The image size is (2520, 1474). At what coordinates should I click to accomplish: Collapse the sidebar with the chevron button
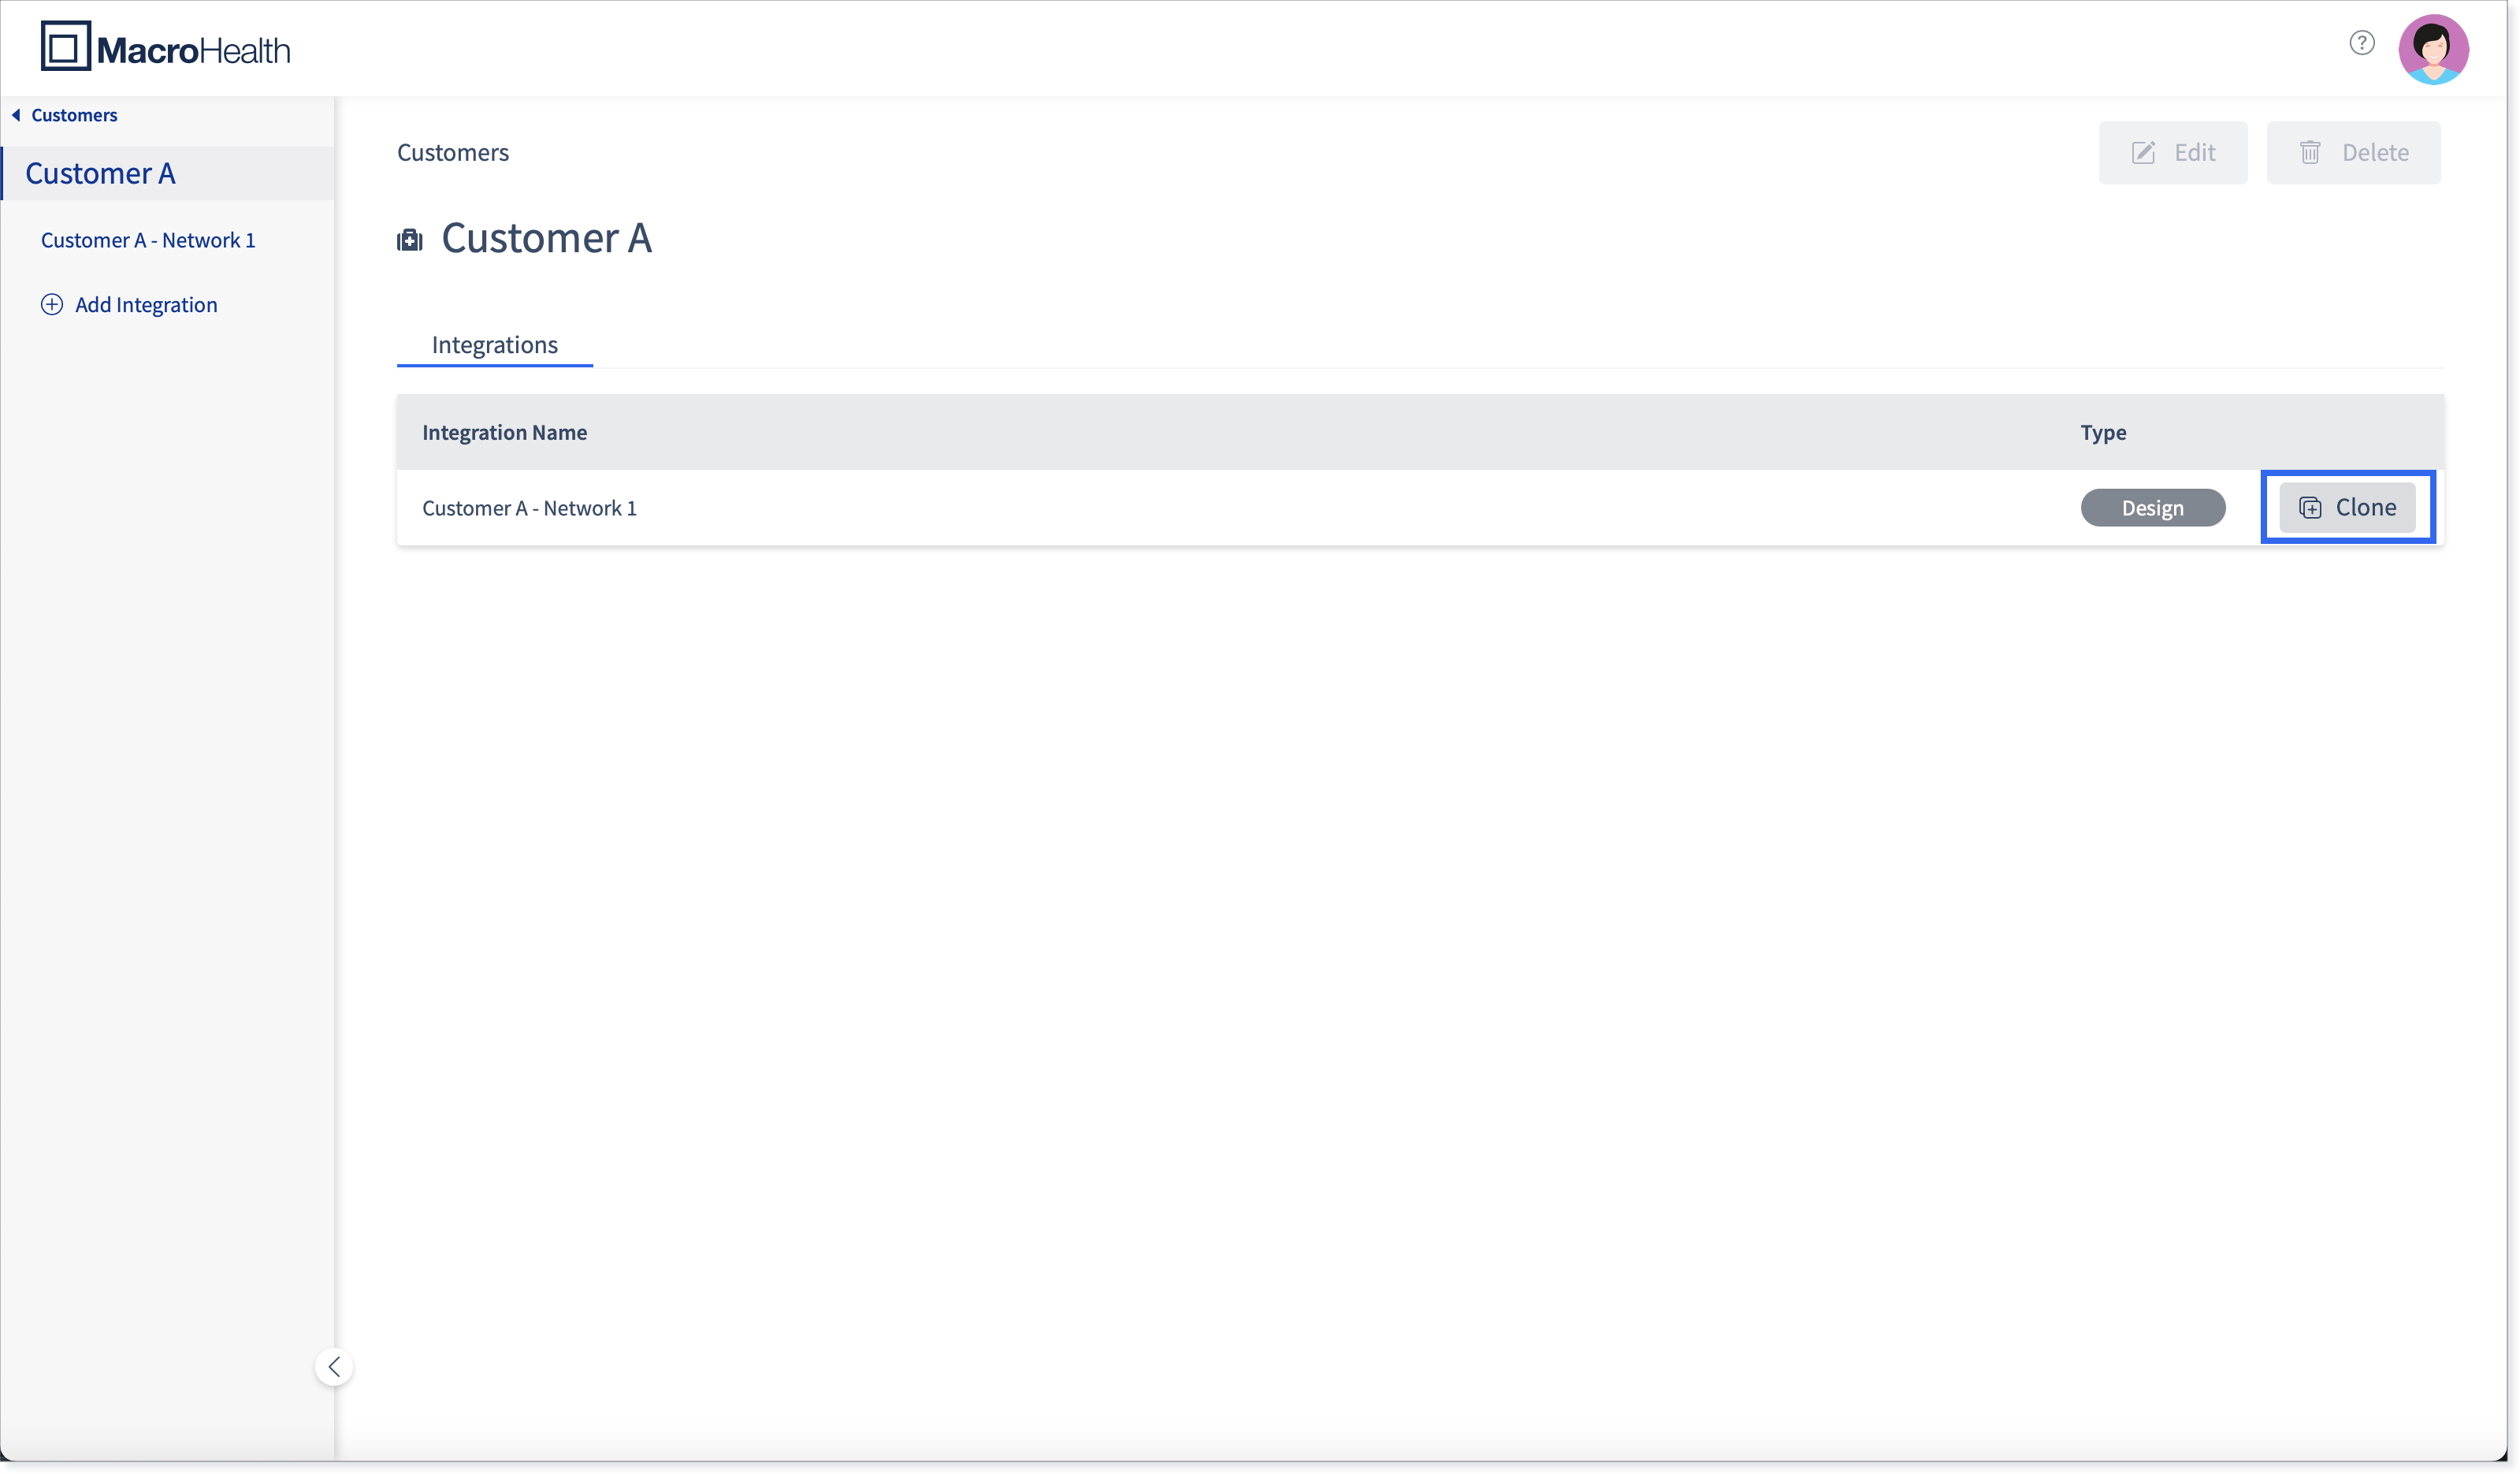point(334,1366)
